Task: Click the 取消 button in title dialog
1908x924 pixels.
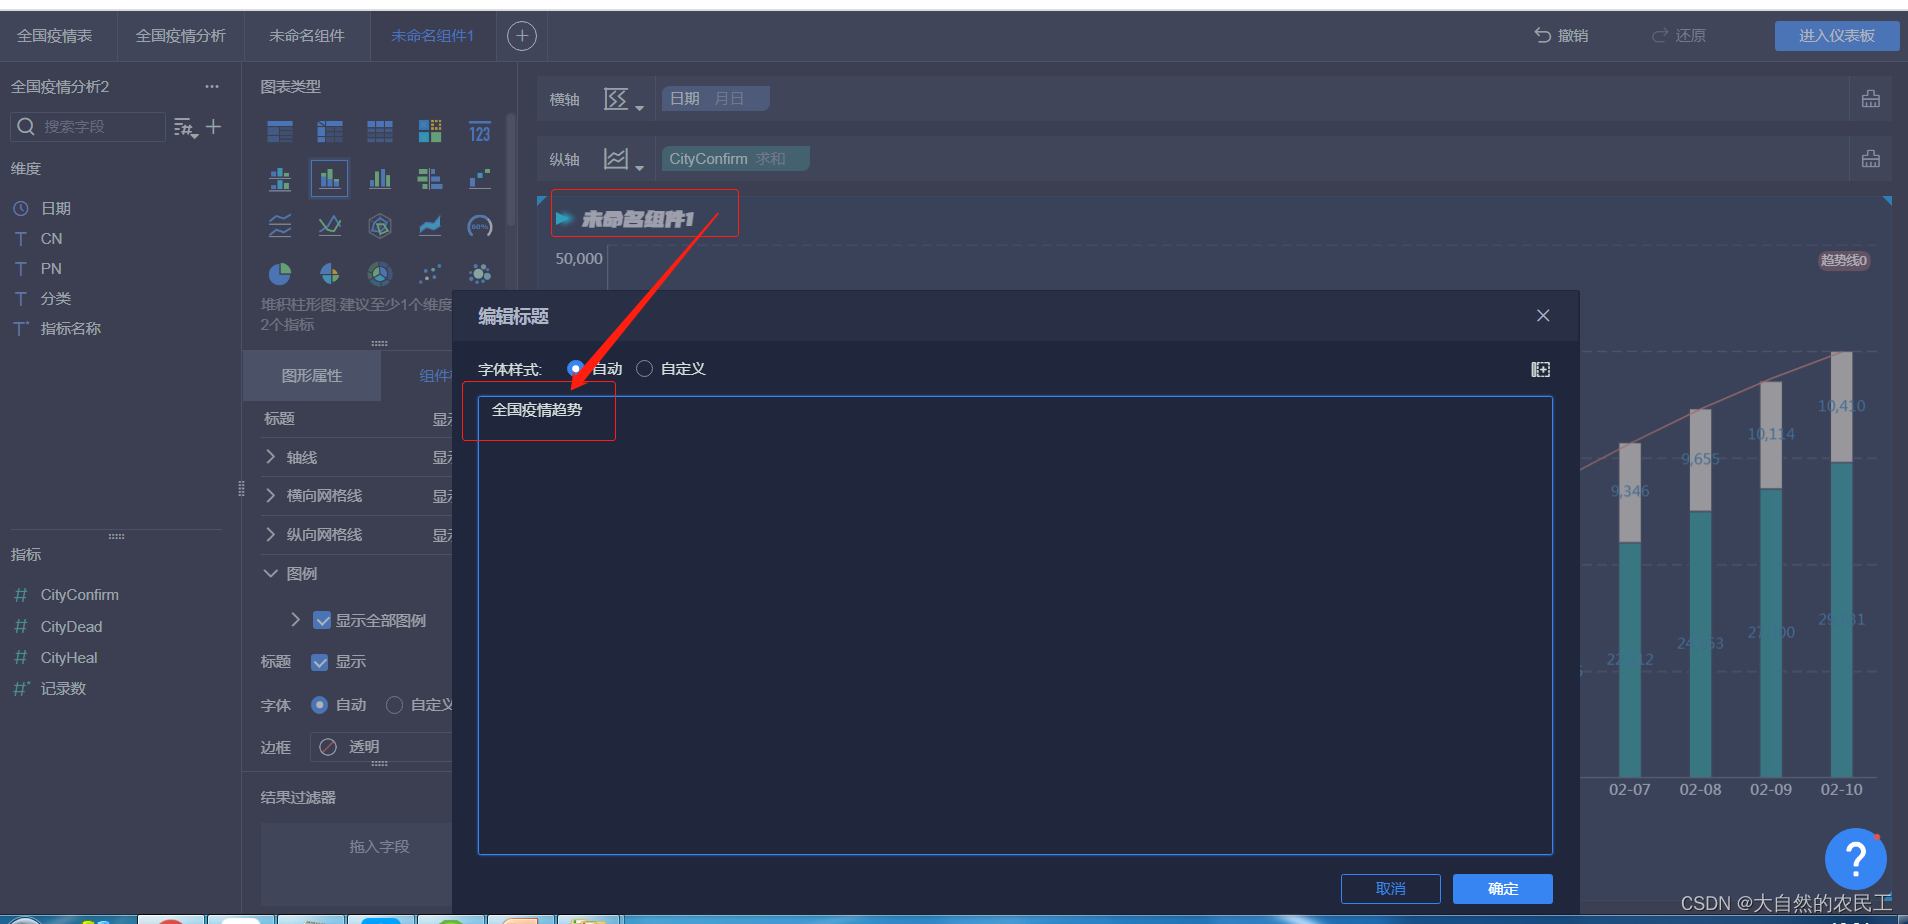Action: 1391,888
